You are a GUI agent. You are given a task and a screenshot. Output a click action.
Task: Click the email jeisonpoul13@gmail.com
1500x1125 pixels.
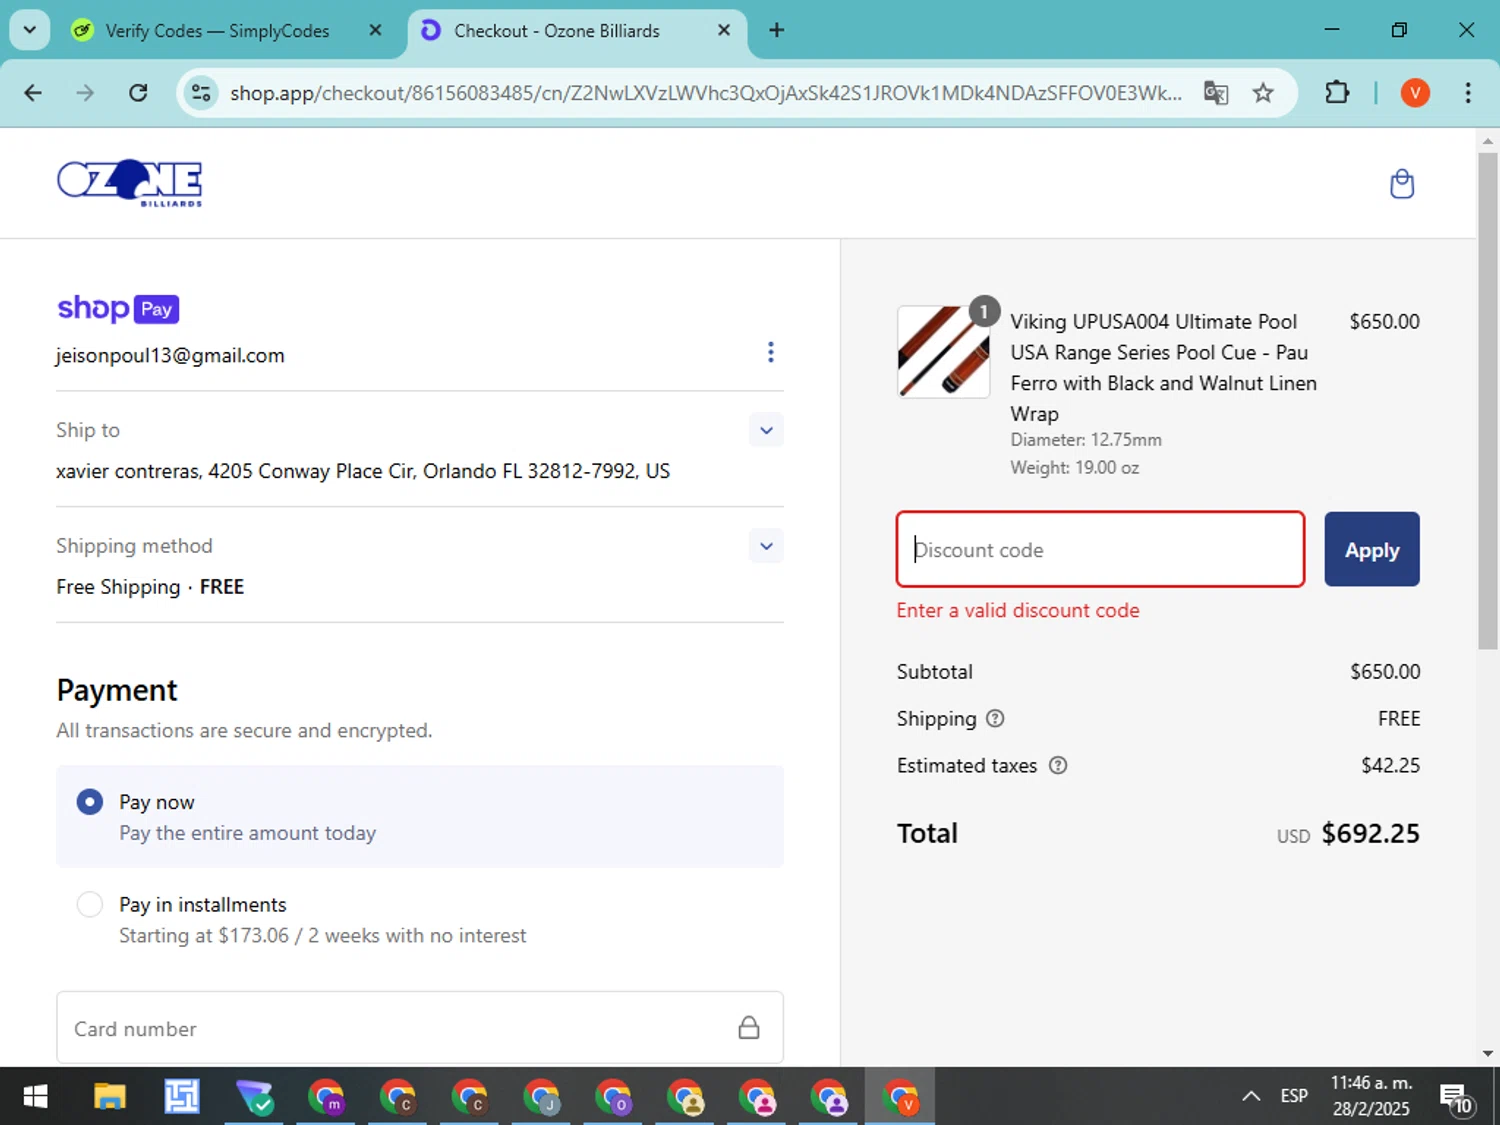(170, 356)
